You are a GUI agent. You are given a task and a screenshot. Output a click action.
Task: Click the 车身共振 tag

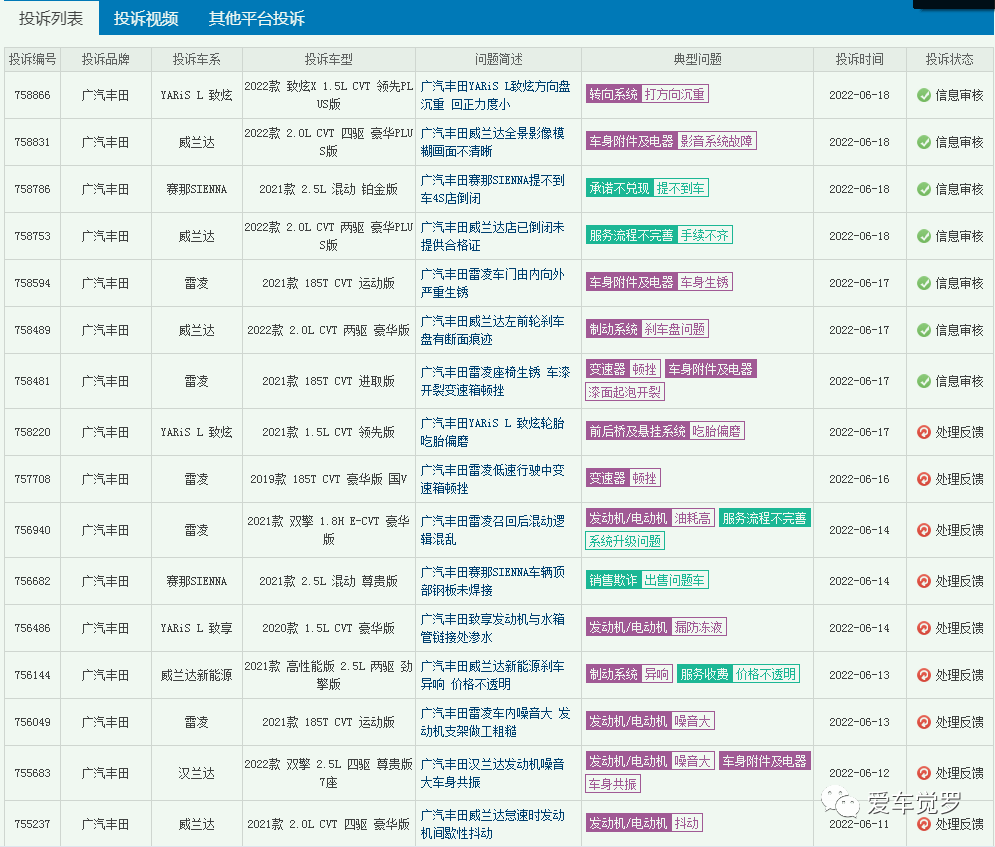(612, 784)
